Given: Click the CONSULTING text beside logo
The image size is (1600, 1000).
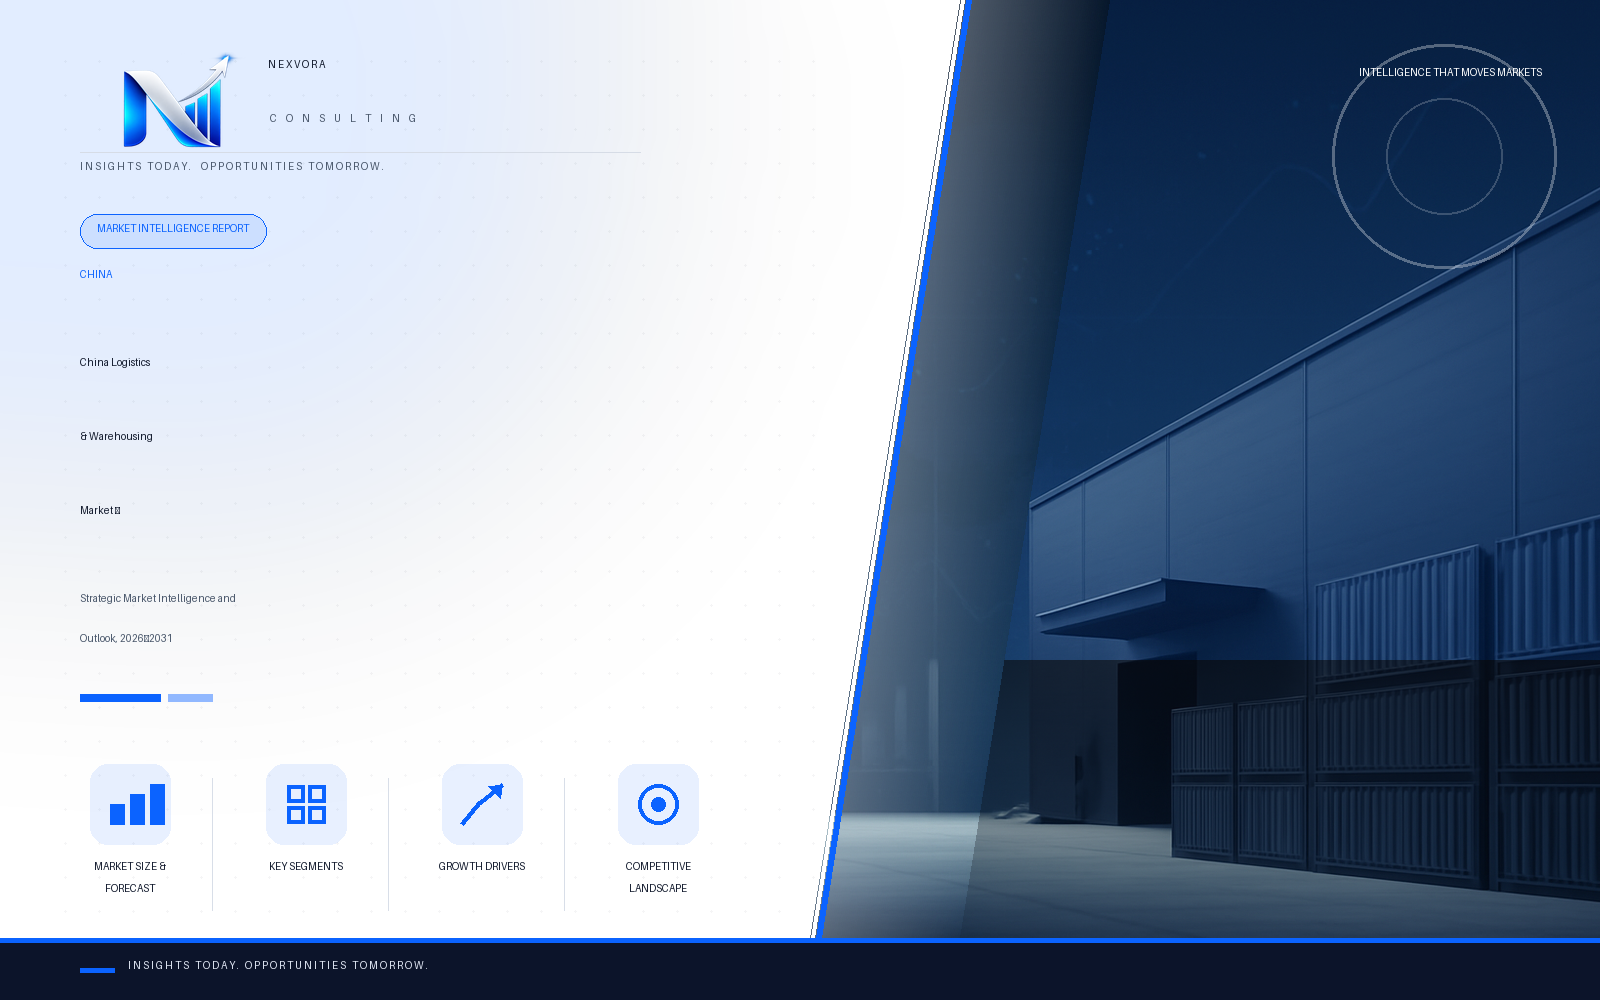Looking at the screenshot, I should coord(343,118).
